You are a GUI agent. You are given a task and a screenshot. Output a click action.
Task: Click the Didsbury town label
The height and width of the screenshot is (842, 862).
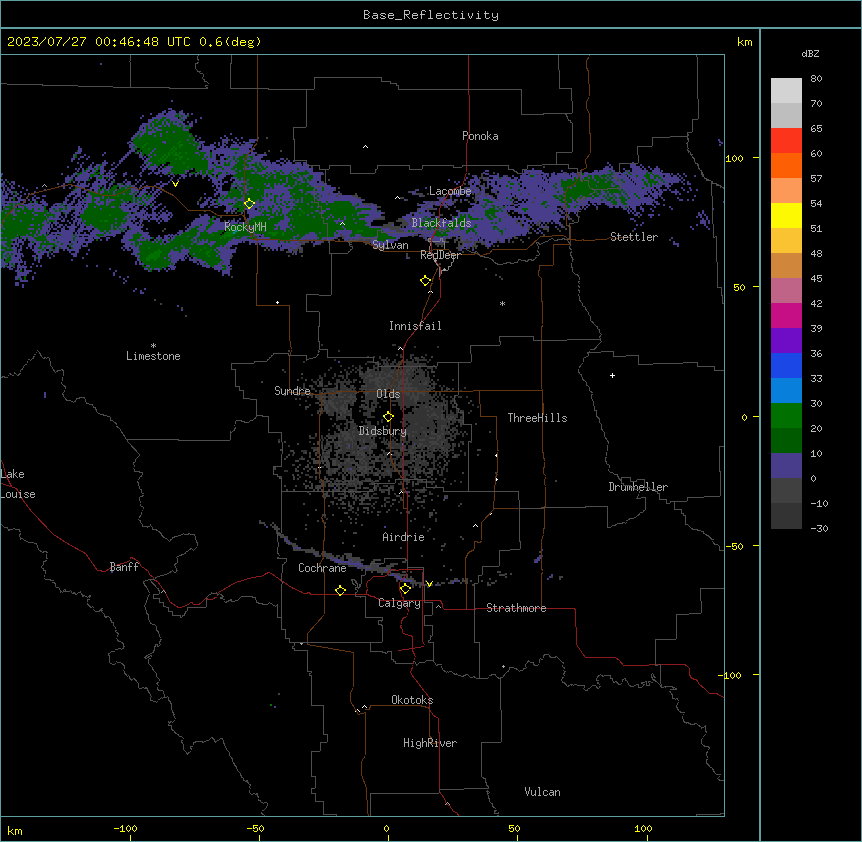tap(383, 431)
